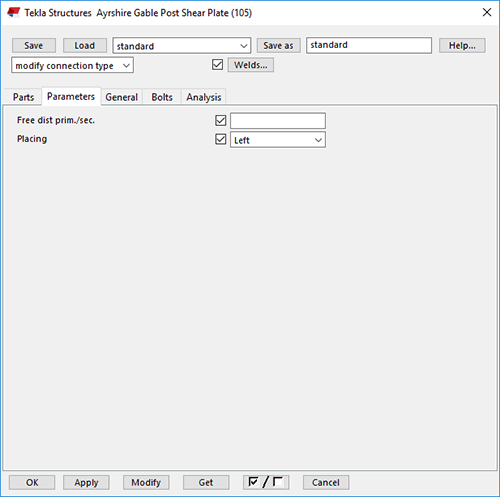Go to the Bolts tab
500x497 pixels.
click(x=162, y=97)
